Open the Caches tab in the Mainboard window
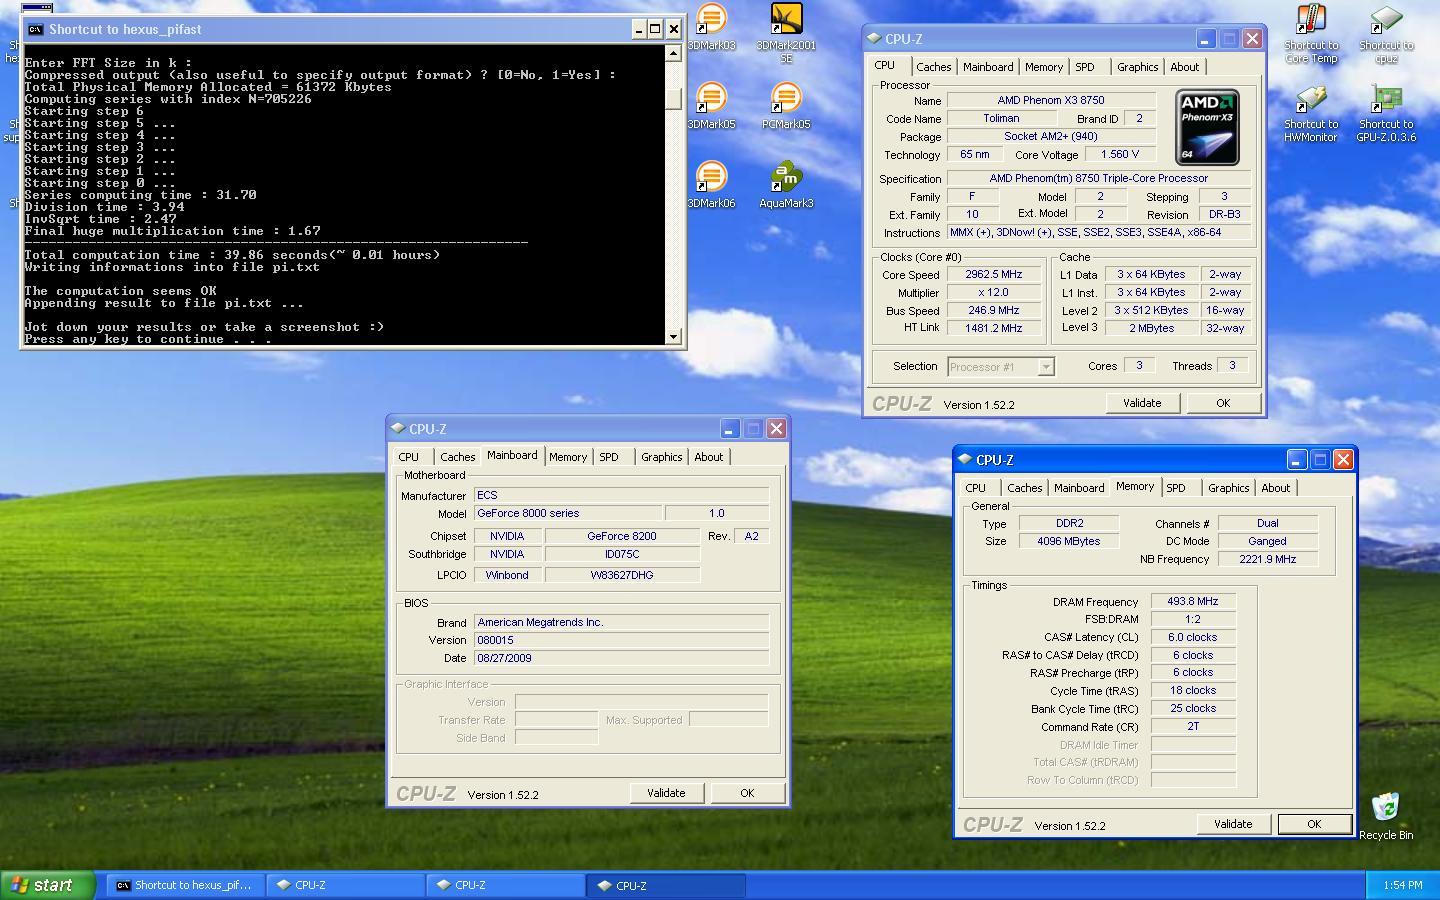Viewport: 1440px width, 900px height. [x=457, y=457]
